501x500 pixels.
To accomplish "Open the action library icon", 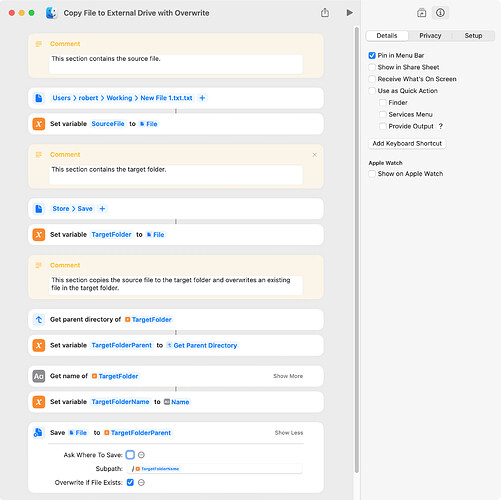I will (421, 13).
